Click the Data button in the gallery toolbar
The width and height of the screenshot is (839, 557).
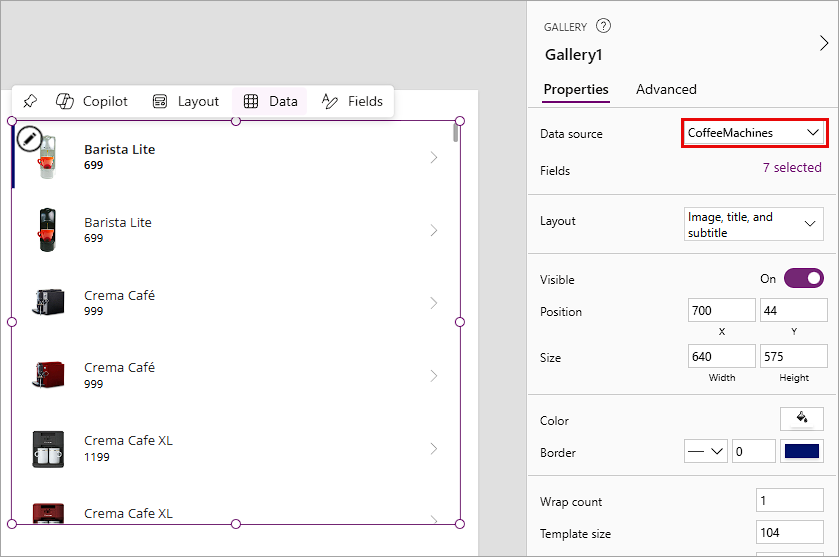(270, 101)
